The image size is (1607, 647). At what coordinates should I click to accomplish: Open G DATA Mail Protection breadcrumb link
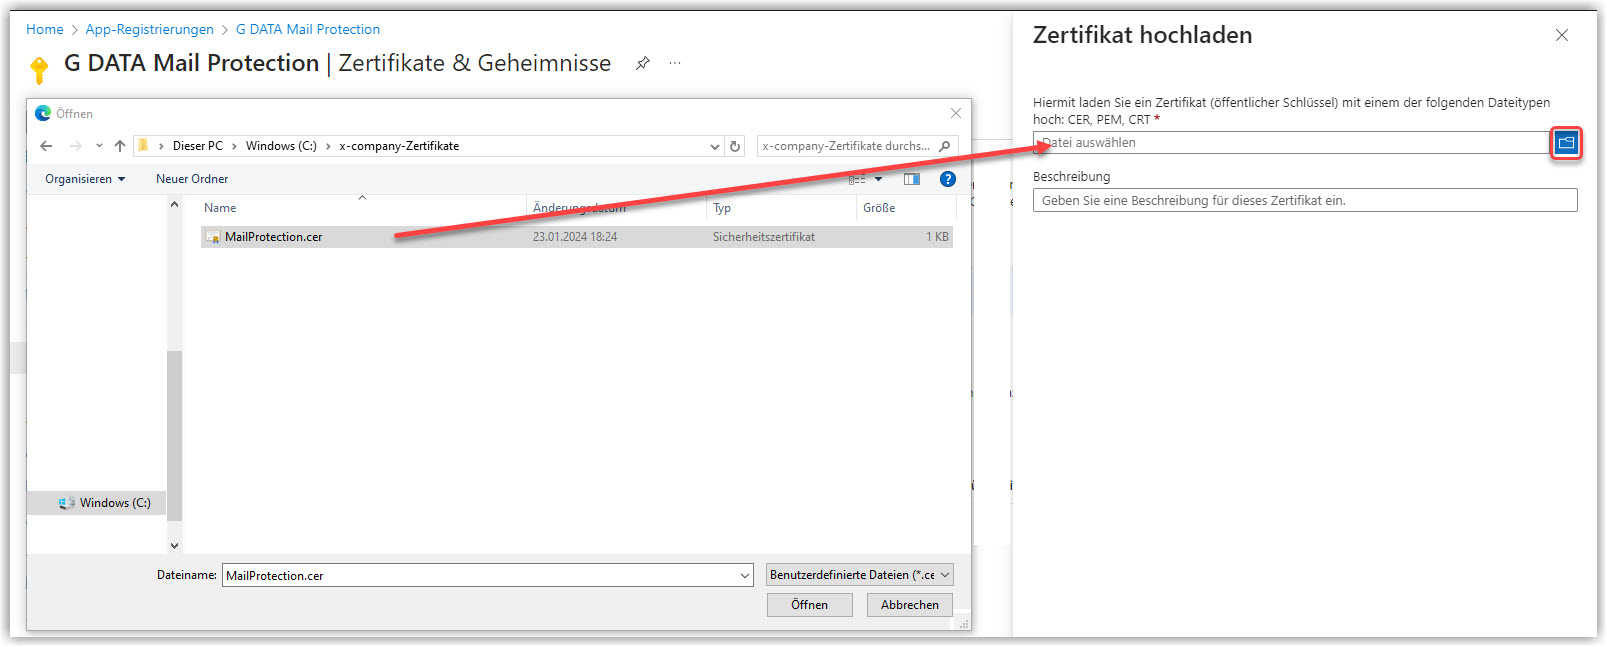click(x=308, y=29)
